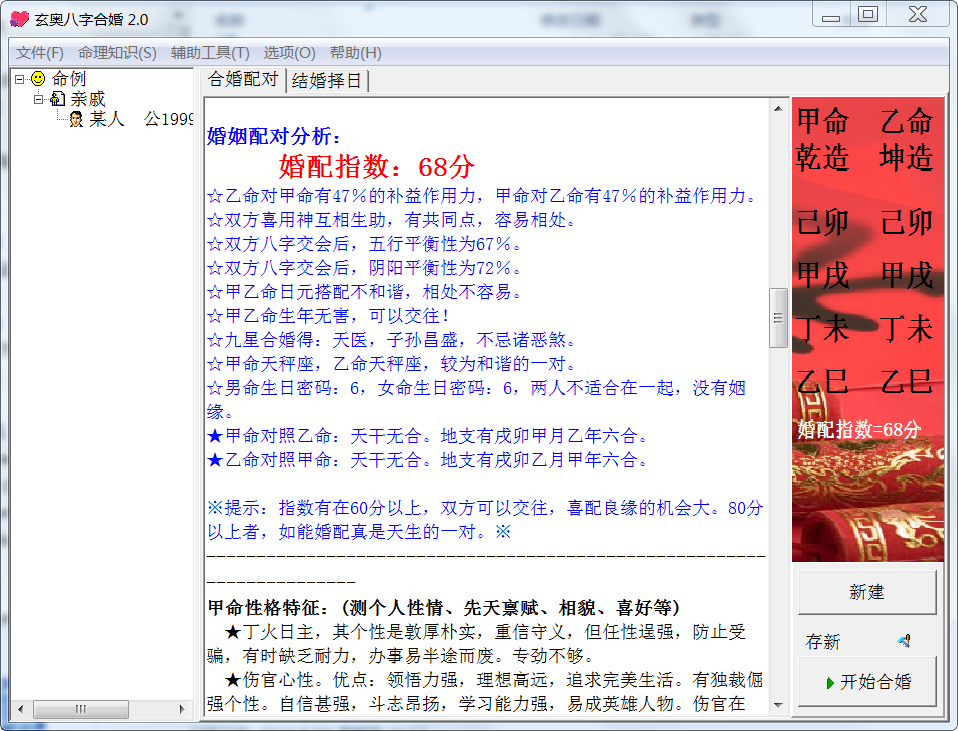
Task: Click the 乙命 坤造 header on red panel
Action: (907, 139)
